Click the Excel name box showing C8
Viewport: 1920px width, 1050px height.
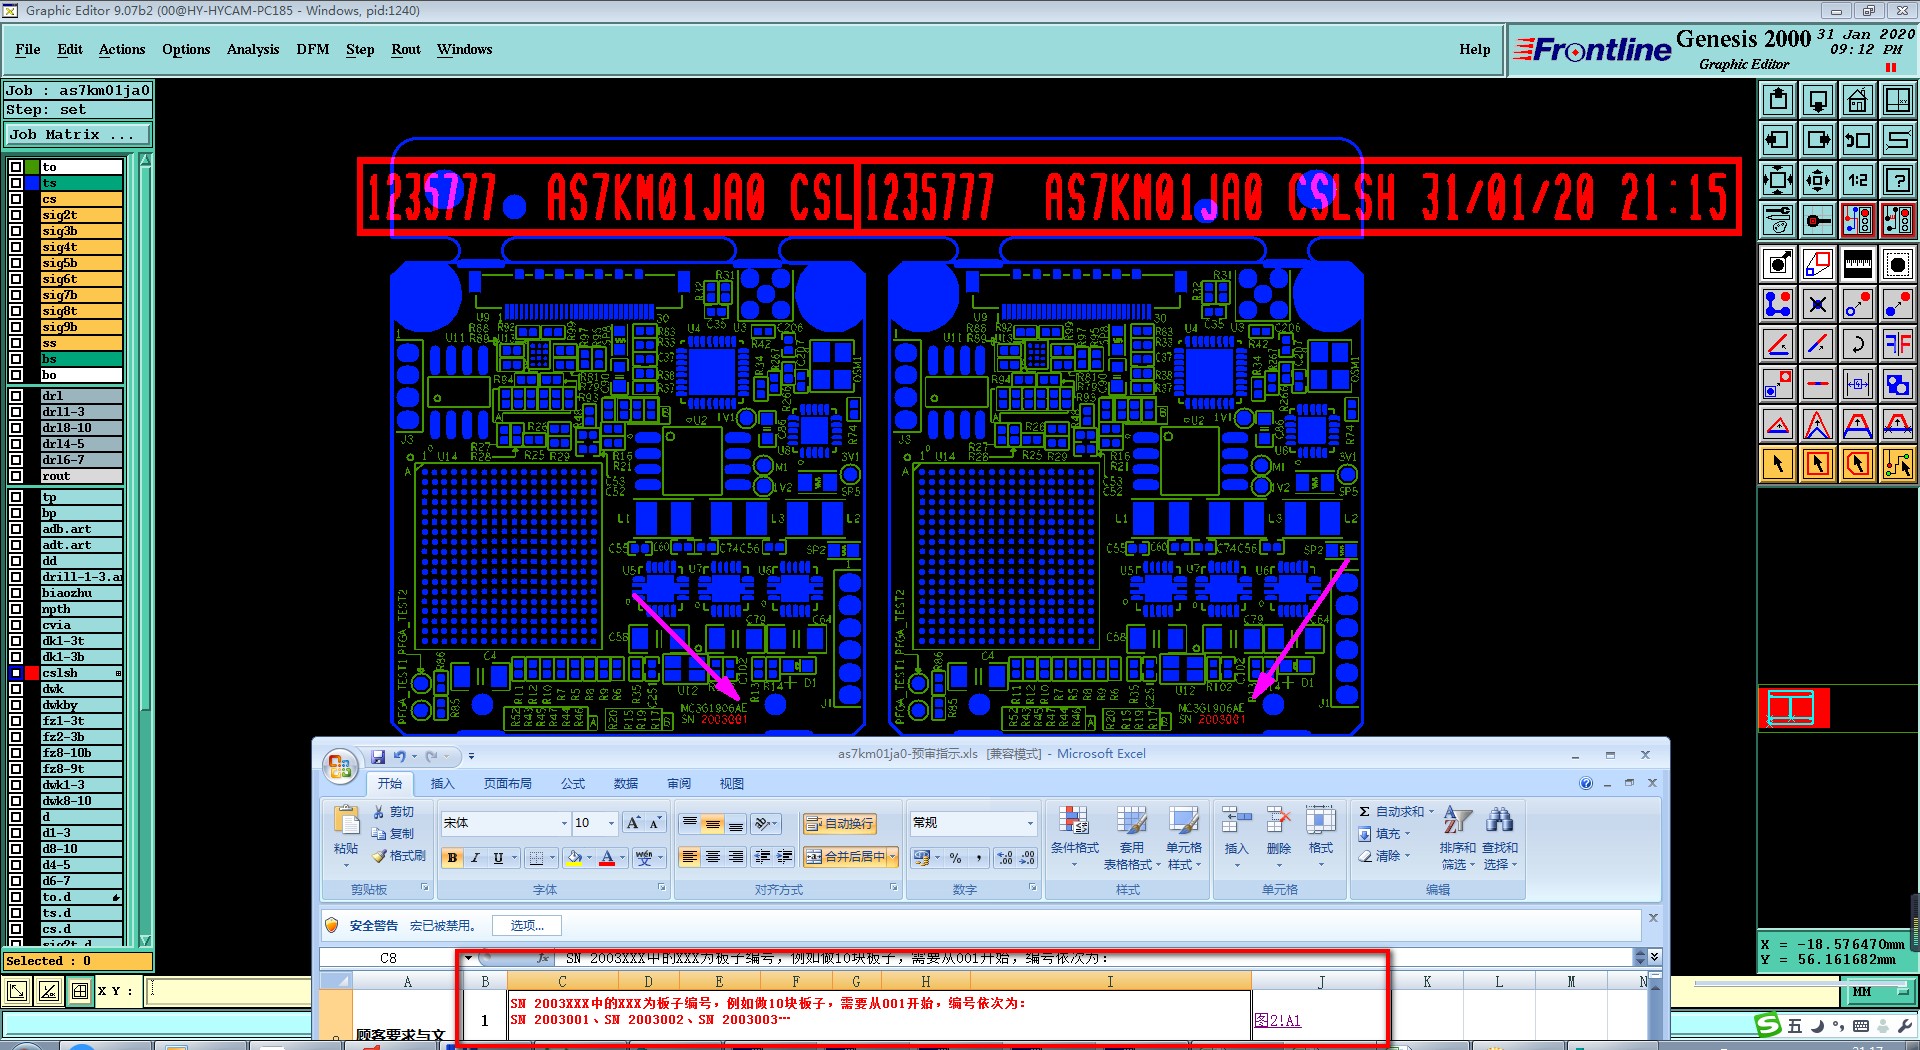pos(389,957)
